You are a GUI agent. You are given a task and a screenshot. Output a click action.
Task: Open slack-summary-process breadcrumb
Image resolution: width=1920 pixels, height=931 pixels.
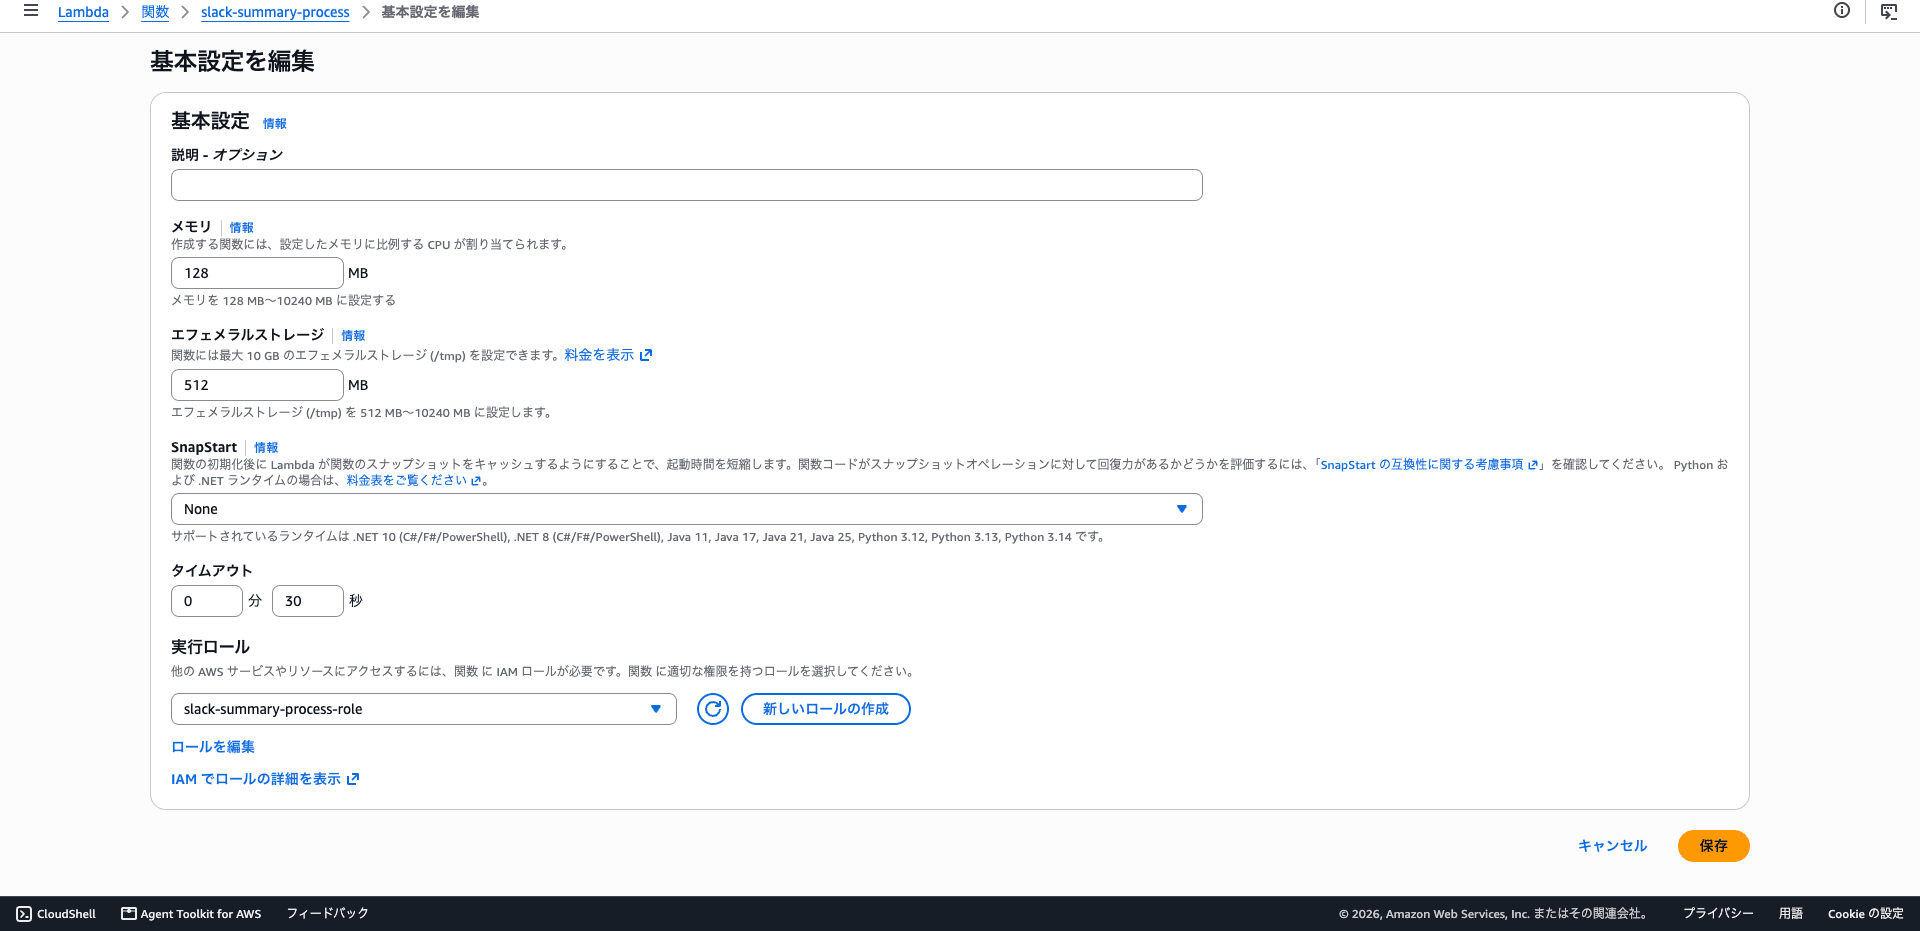275,12
